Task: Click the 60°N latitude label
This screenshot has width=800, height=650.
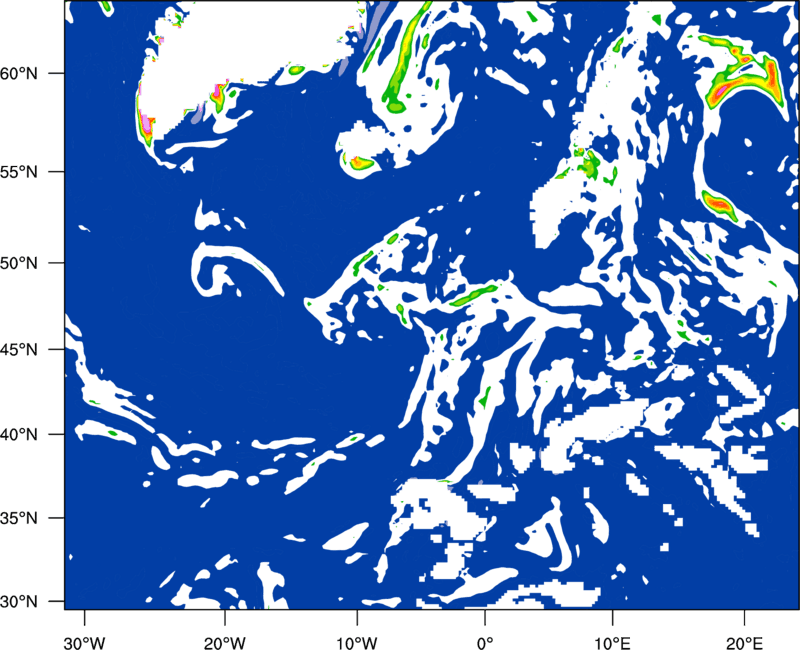Action: click(x=19, y=73)
